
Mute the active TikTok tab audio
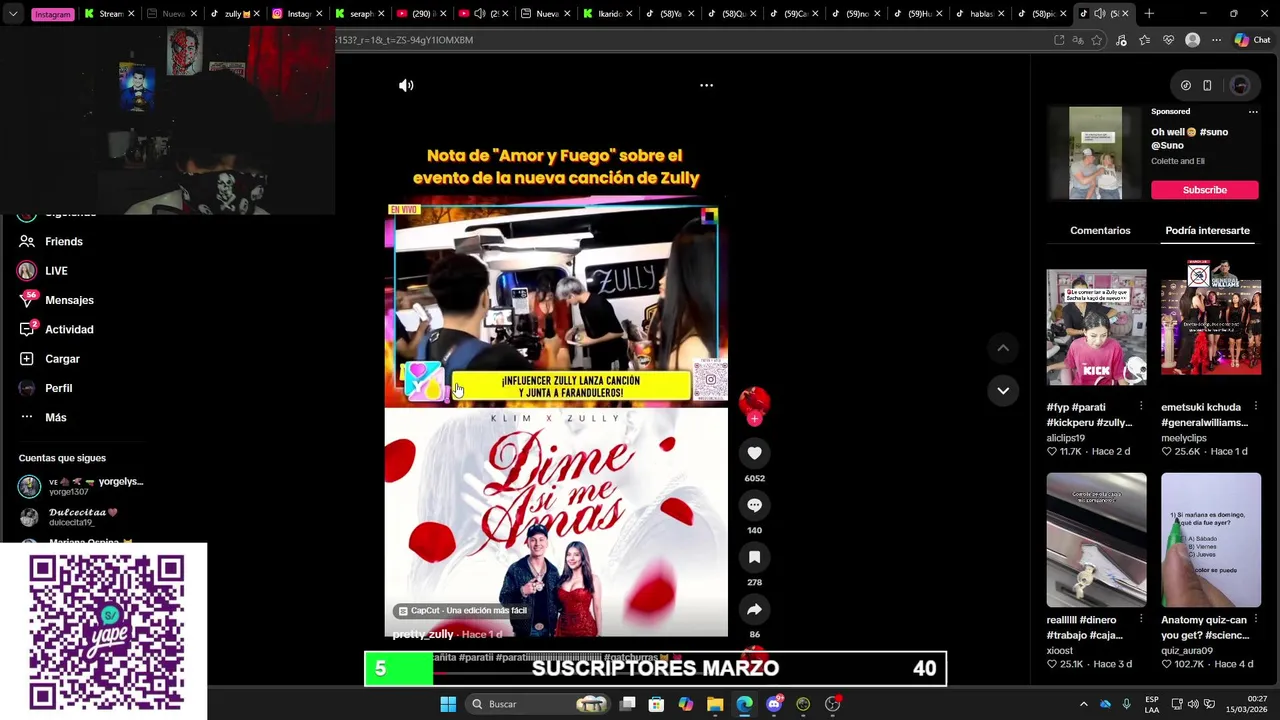click(1100, 14)
